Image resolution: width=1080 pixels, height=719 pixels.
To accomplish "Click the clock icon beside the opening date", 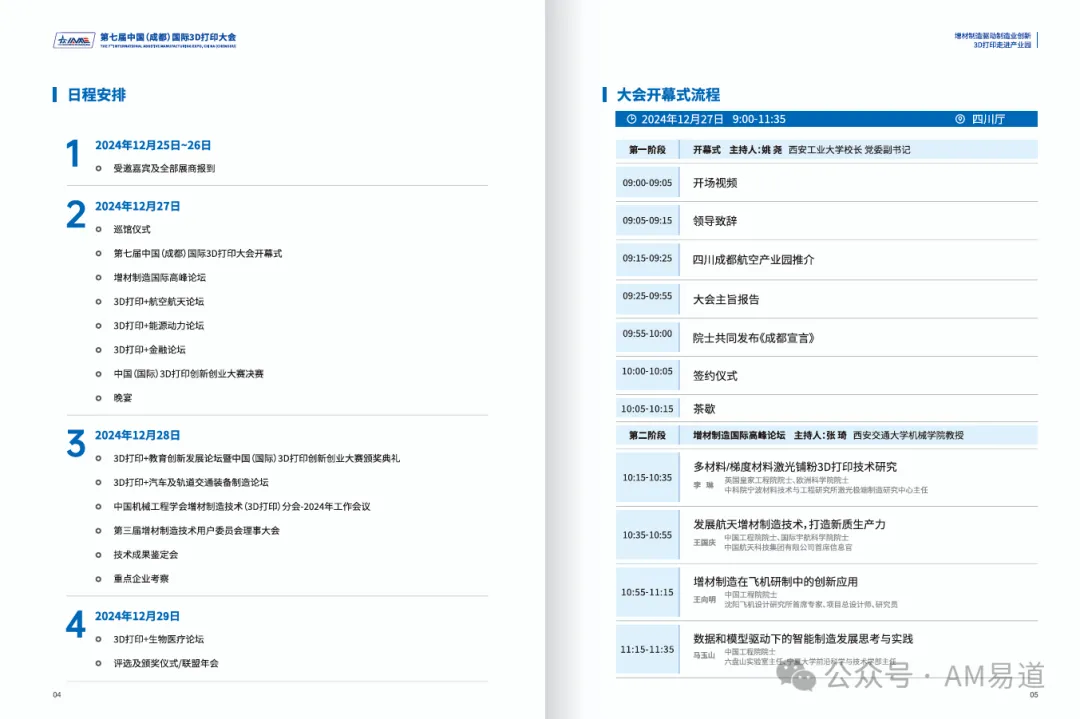I will [x=631, y=119].
